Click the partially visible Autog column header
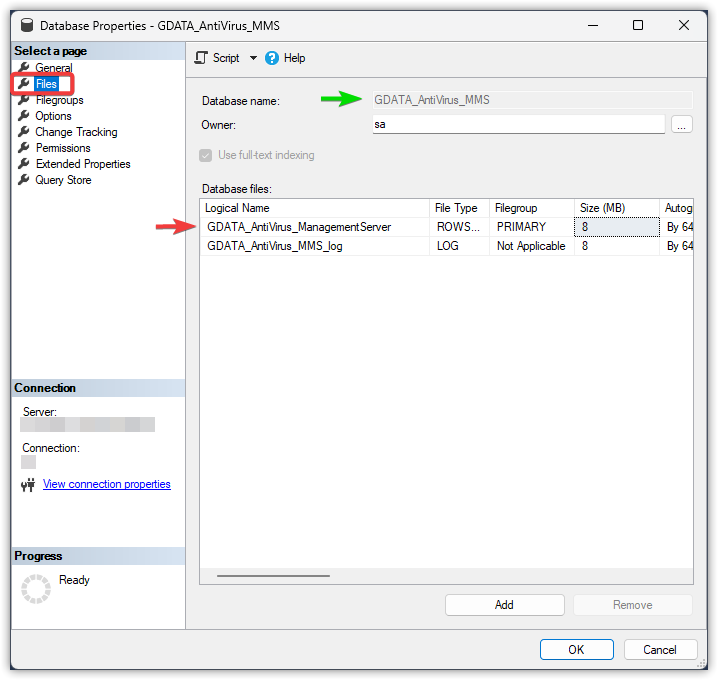This screenshot has width=718, height=680. point(676,208)
